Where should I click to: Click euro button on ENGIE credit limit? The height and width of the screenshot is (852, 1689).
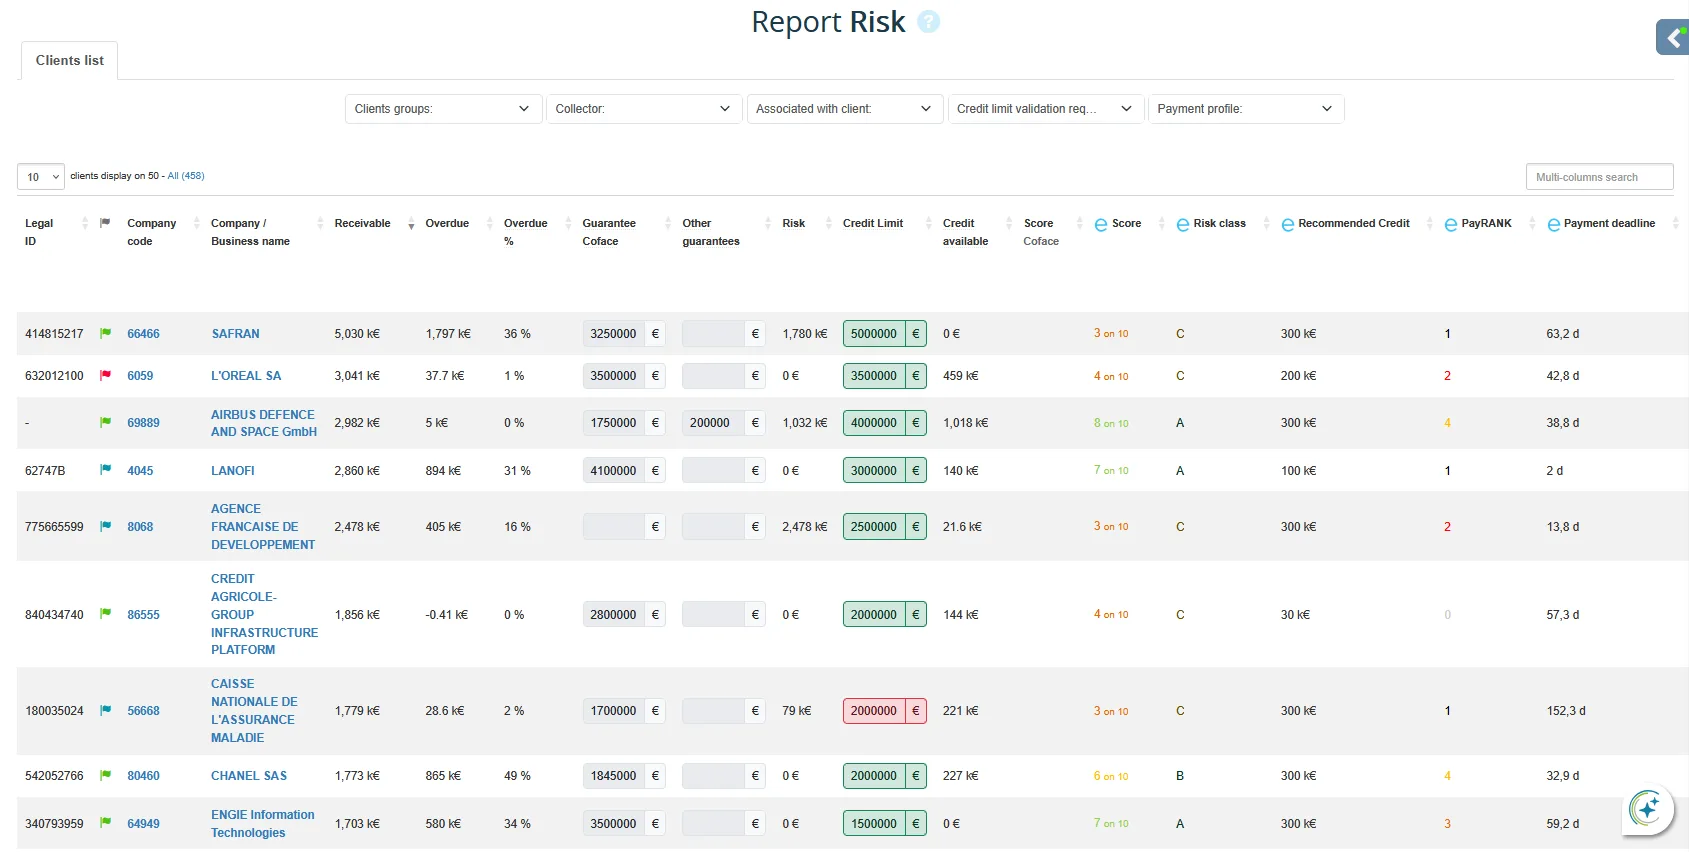(916, 823)
